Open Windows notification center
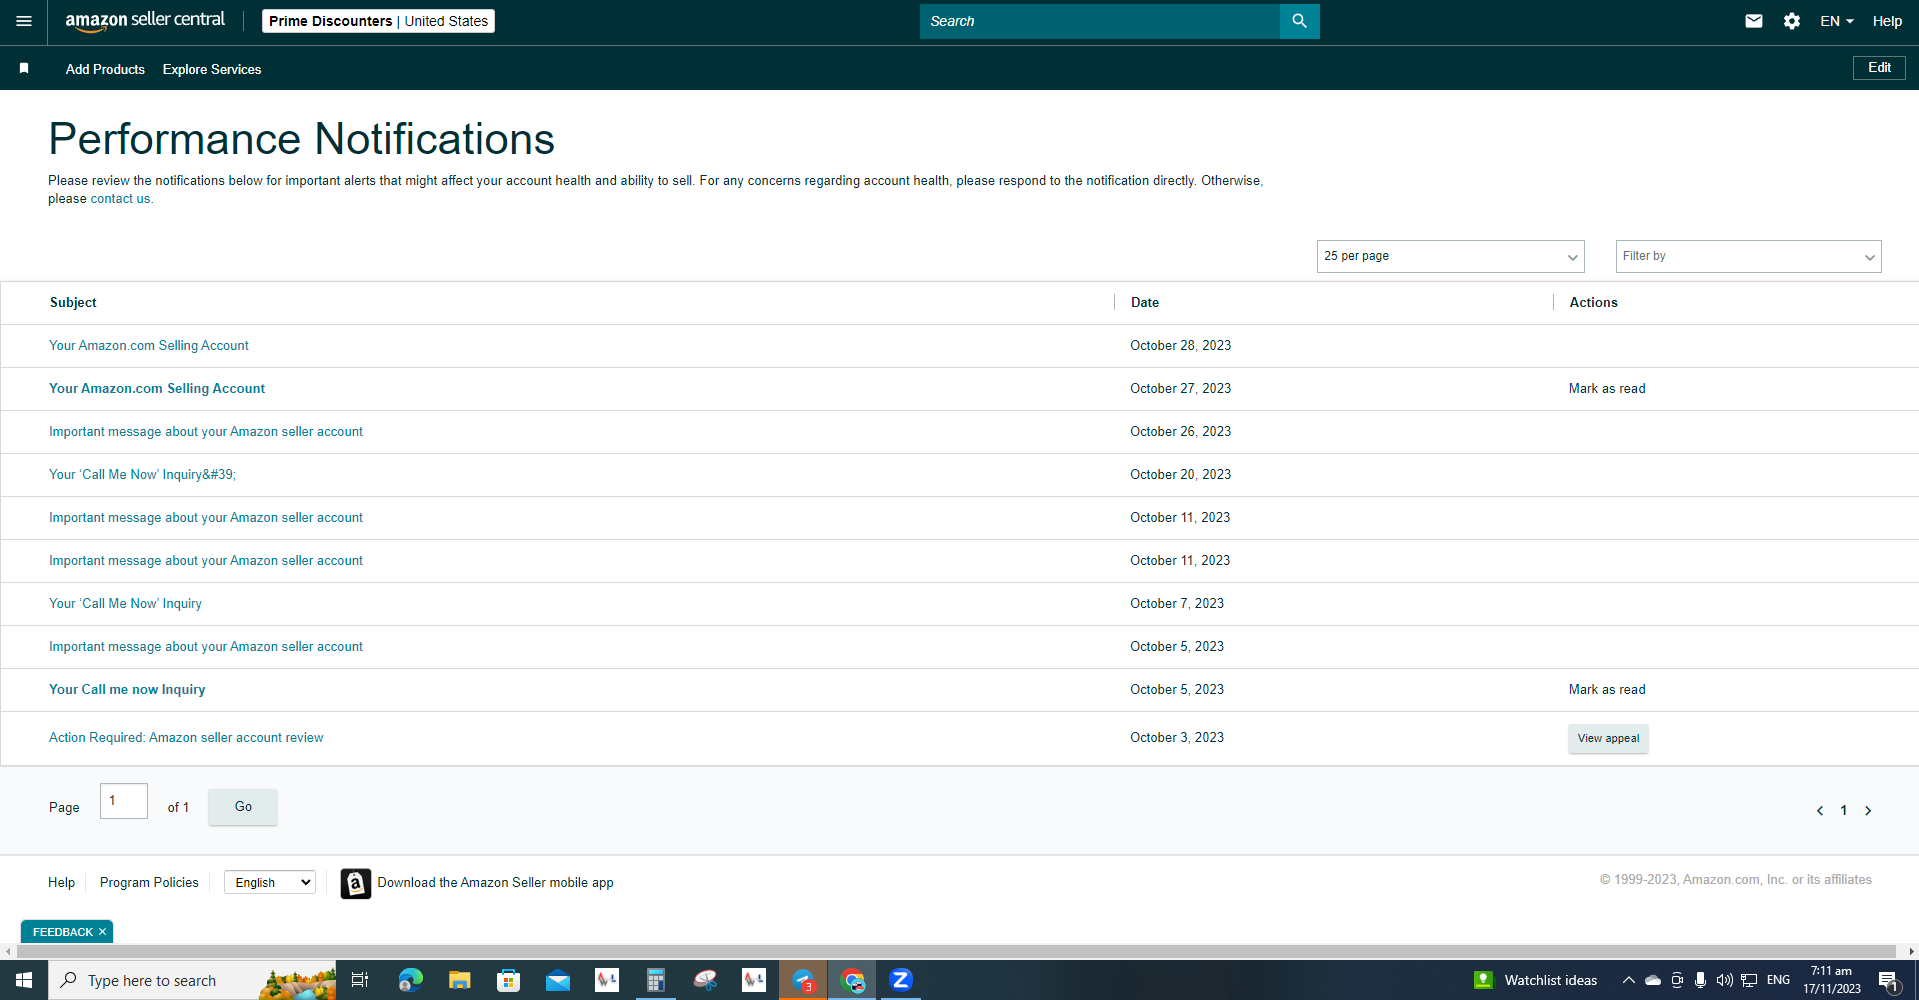This screenshot has width=1919, height=1000. (x=1889, y=981)
